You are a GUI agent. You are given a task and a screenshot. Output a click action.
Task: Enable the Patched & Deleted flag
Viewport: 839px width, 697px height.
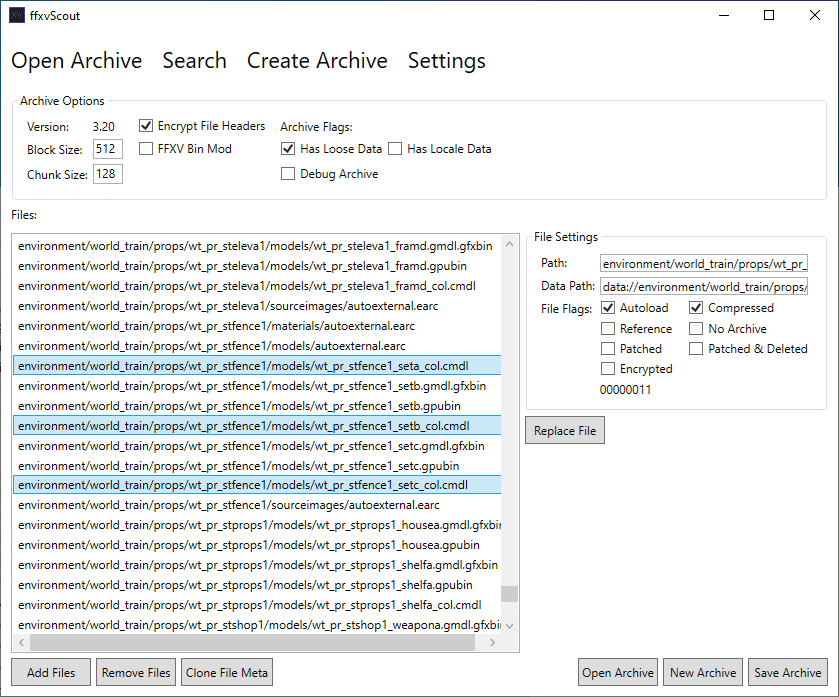point(697,349)
